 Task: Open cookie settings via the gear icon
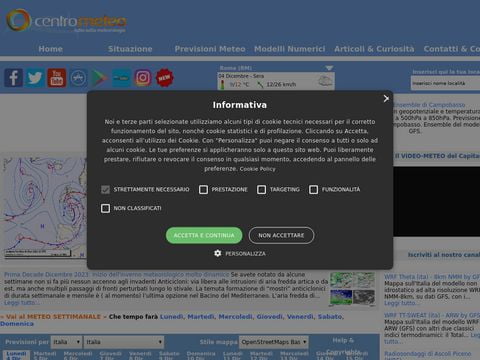[217, 253]
